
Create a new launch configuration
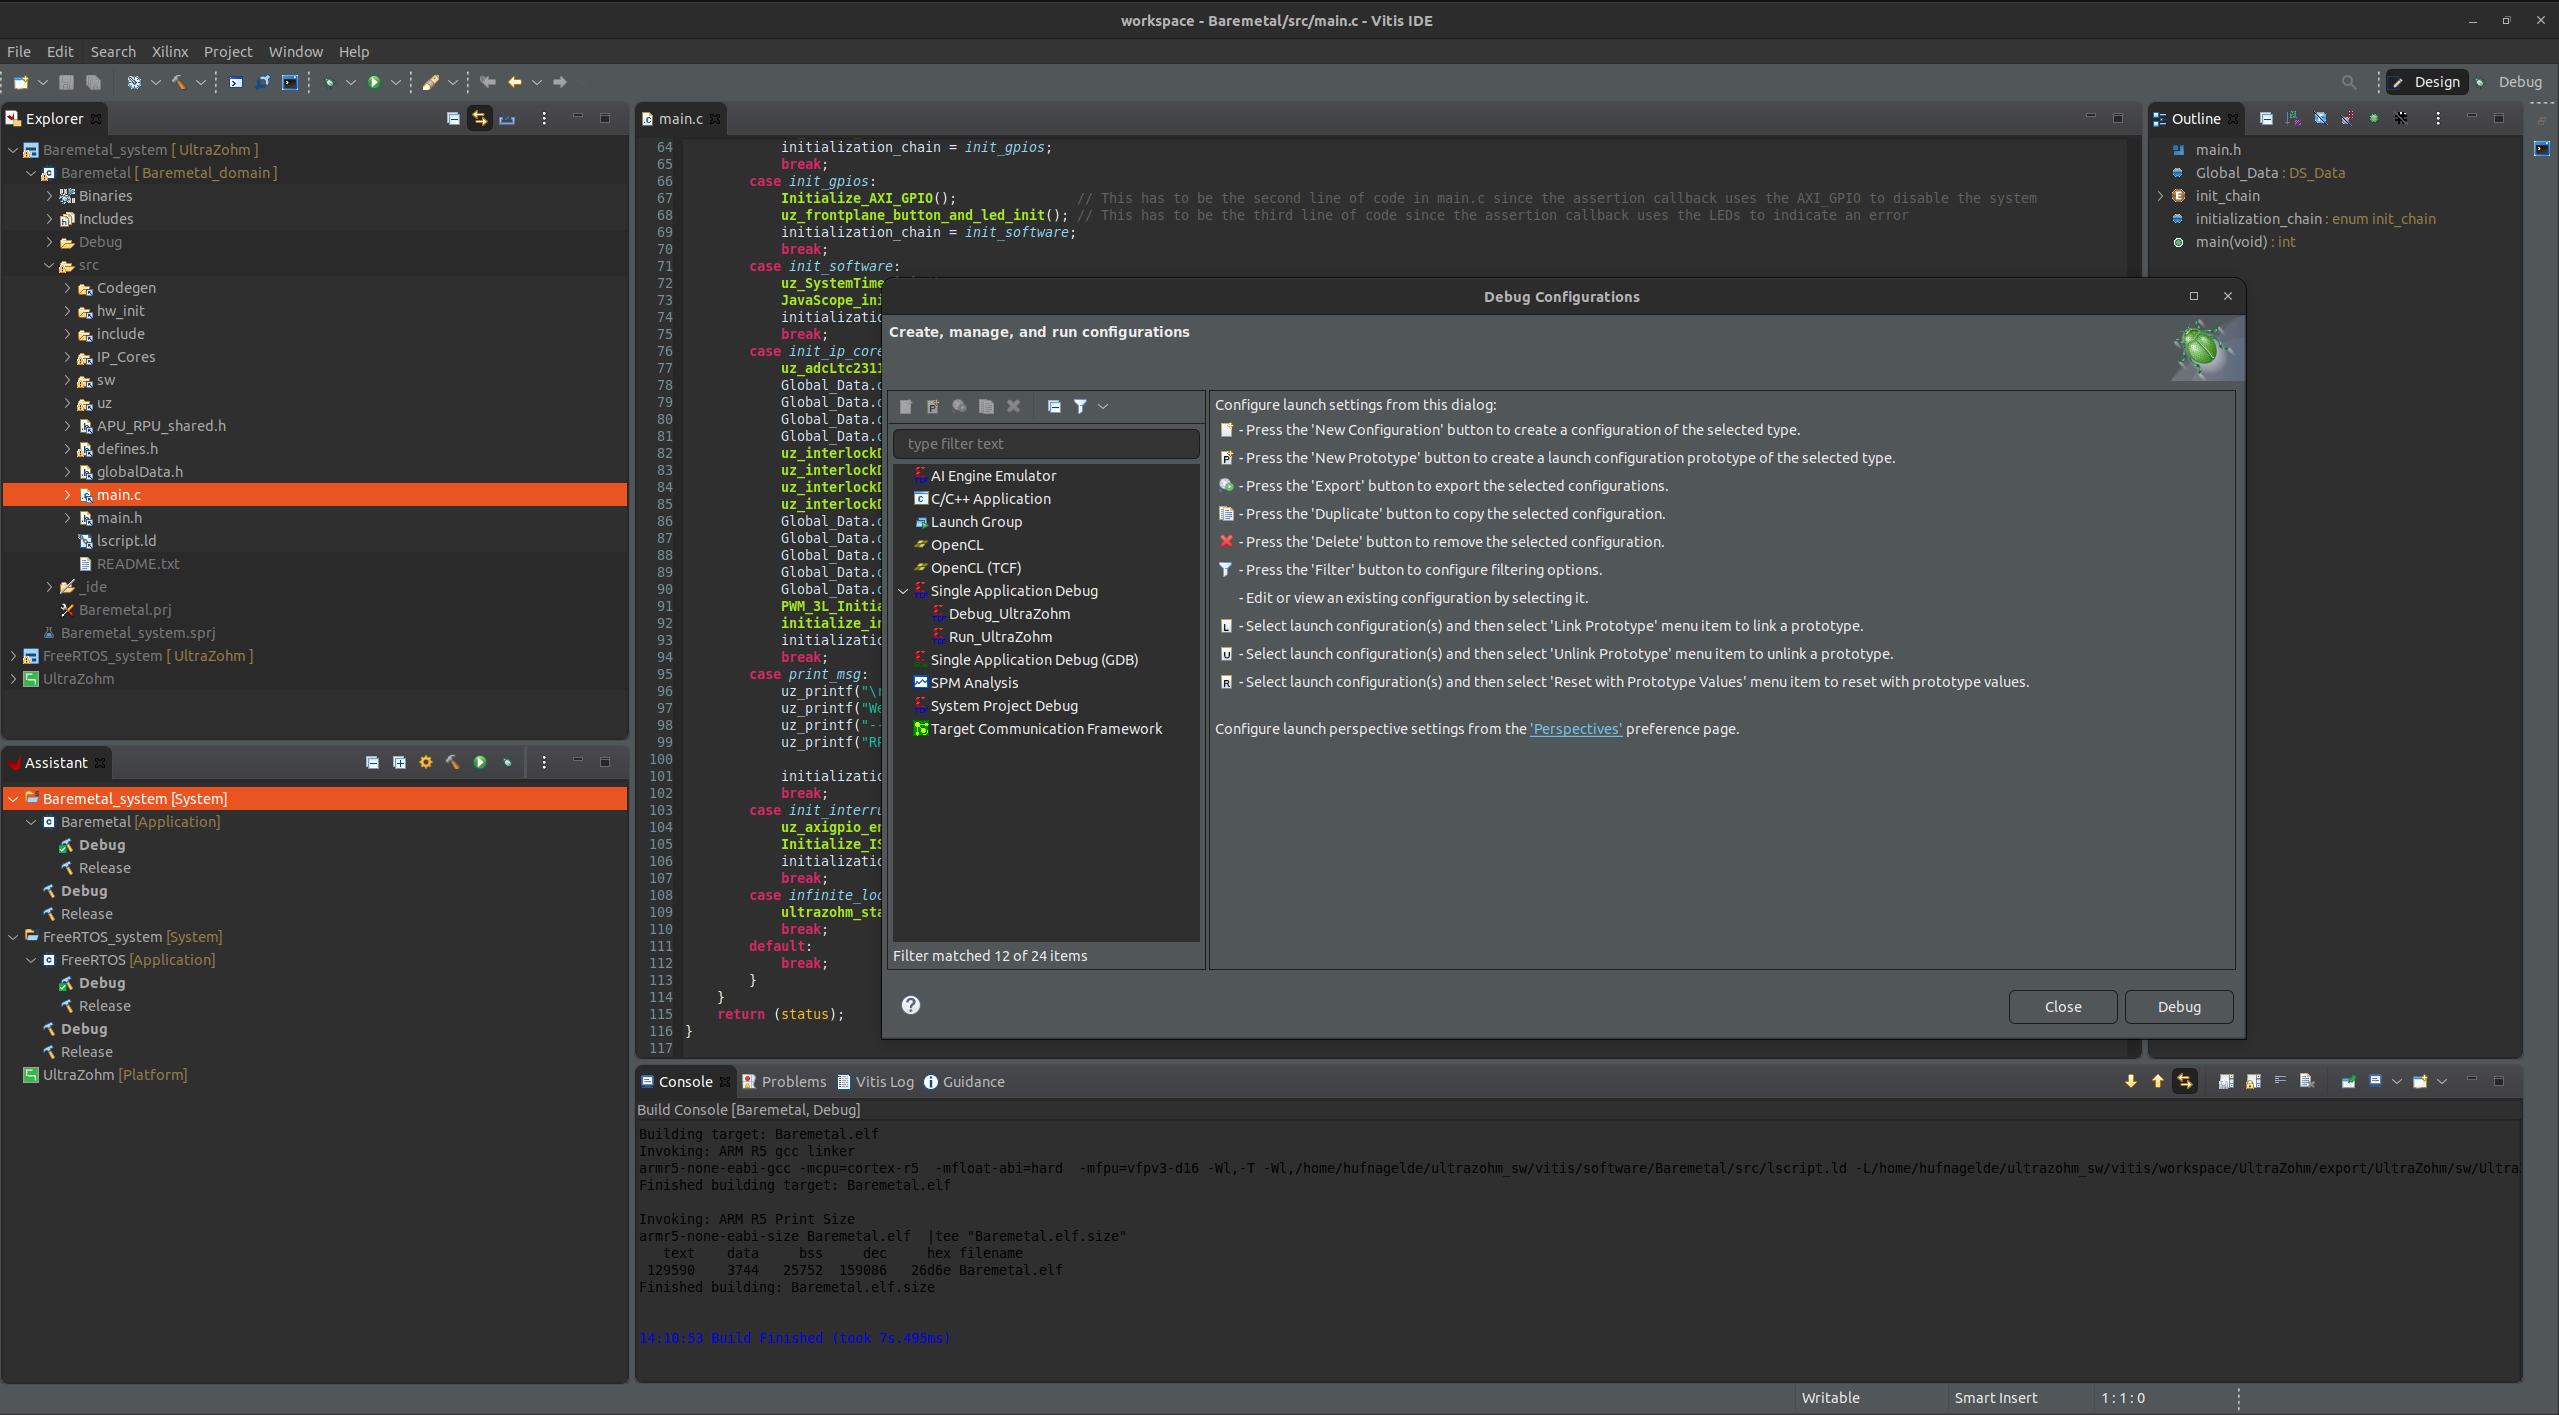click(x=905, y=406)
